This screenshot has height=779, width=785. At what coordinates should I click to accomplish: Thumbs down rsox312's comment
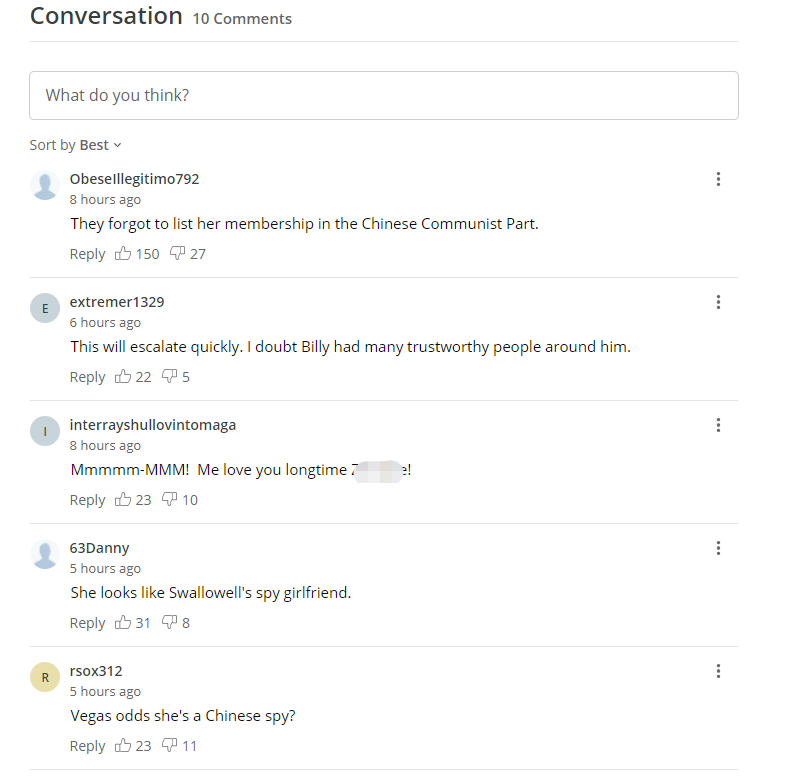click(x=169, y=745)
